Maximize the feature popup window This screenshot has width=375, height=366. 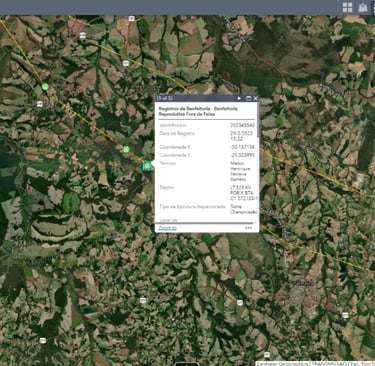(x=248, y=98)
